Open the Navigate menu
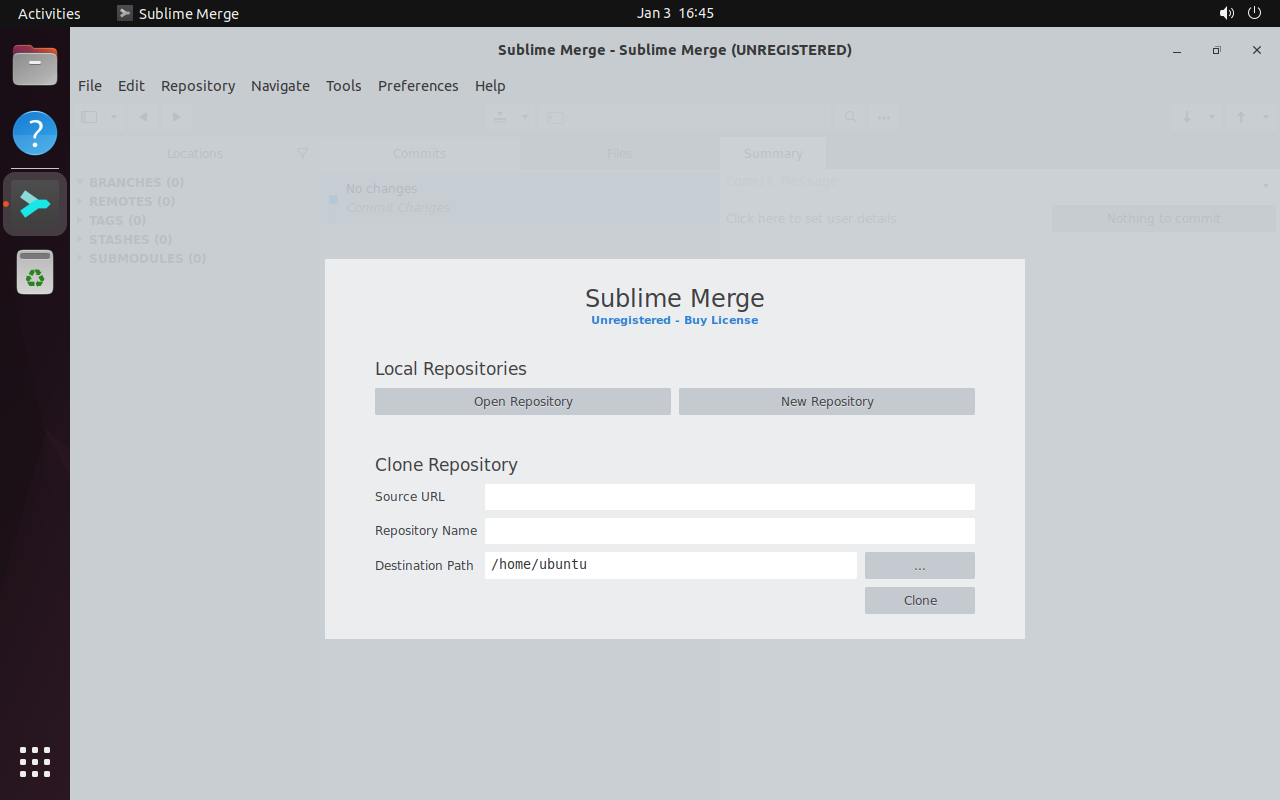The height and width of the screenshot is (800, 1280). (280, 86)
